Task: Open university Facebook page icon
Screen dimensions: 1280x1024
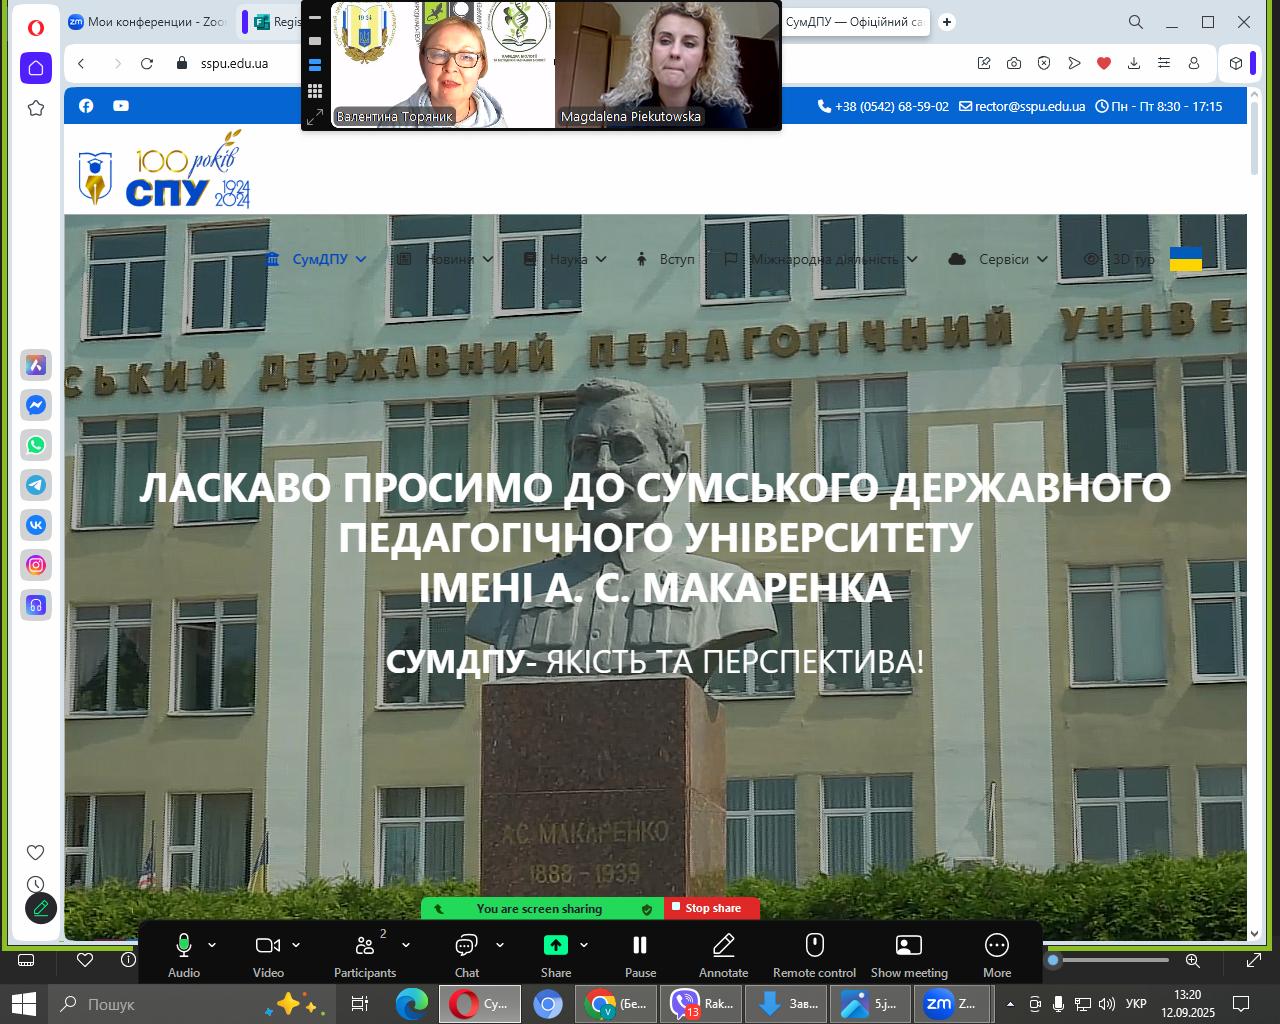Action: [86, 105]
